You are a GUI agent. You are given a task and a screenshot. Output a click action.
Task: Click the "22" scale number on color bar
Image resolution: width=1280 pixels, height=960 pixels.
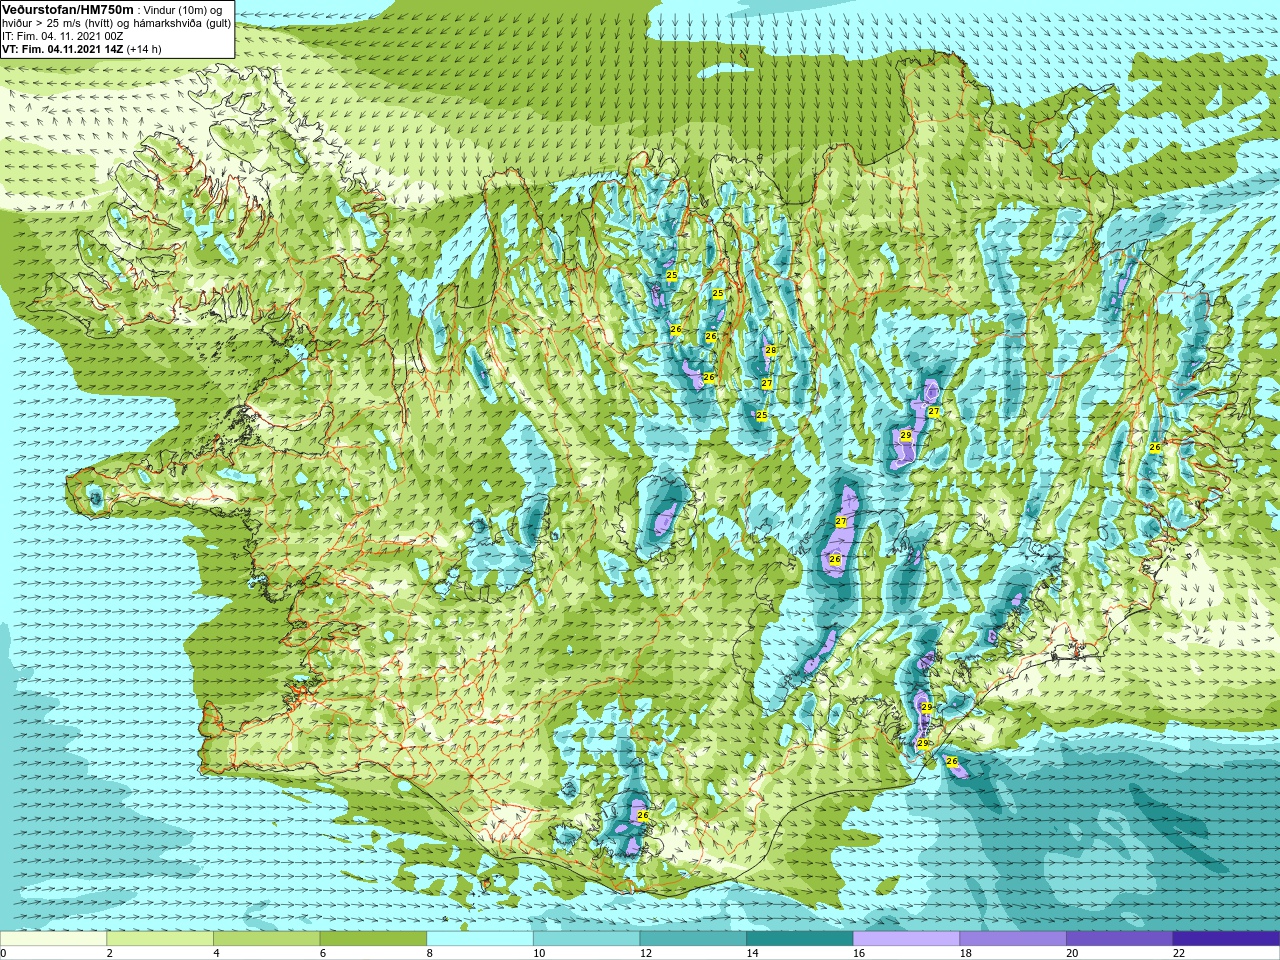coord(1179,953)
